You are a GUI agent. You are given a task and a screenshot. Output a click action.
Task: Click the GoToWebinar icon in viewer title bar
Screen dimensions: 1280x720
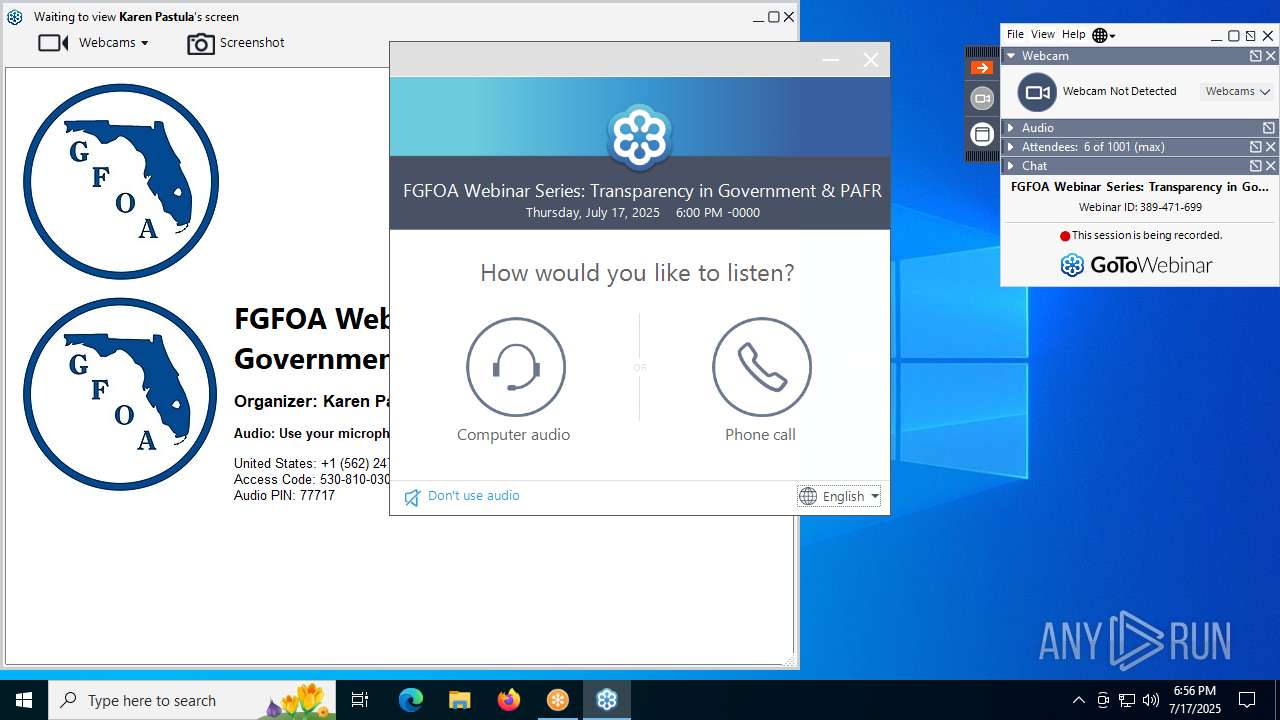[x=15, y=17]
